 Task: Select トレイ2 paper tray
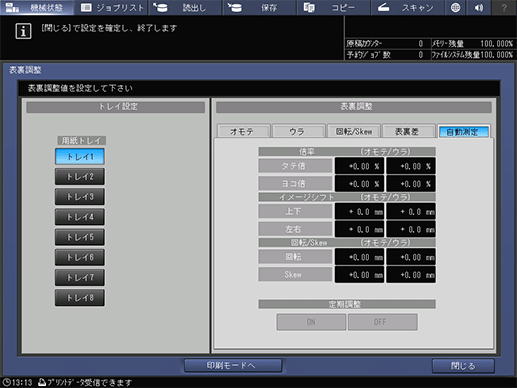click(x=80, y=176)
